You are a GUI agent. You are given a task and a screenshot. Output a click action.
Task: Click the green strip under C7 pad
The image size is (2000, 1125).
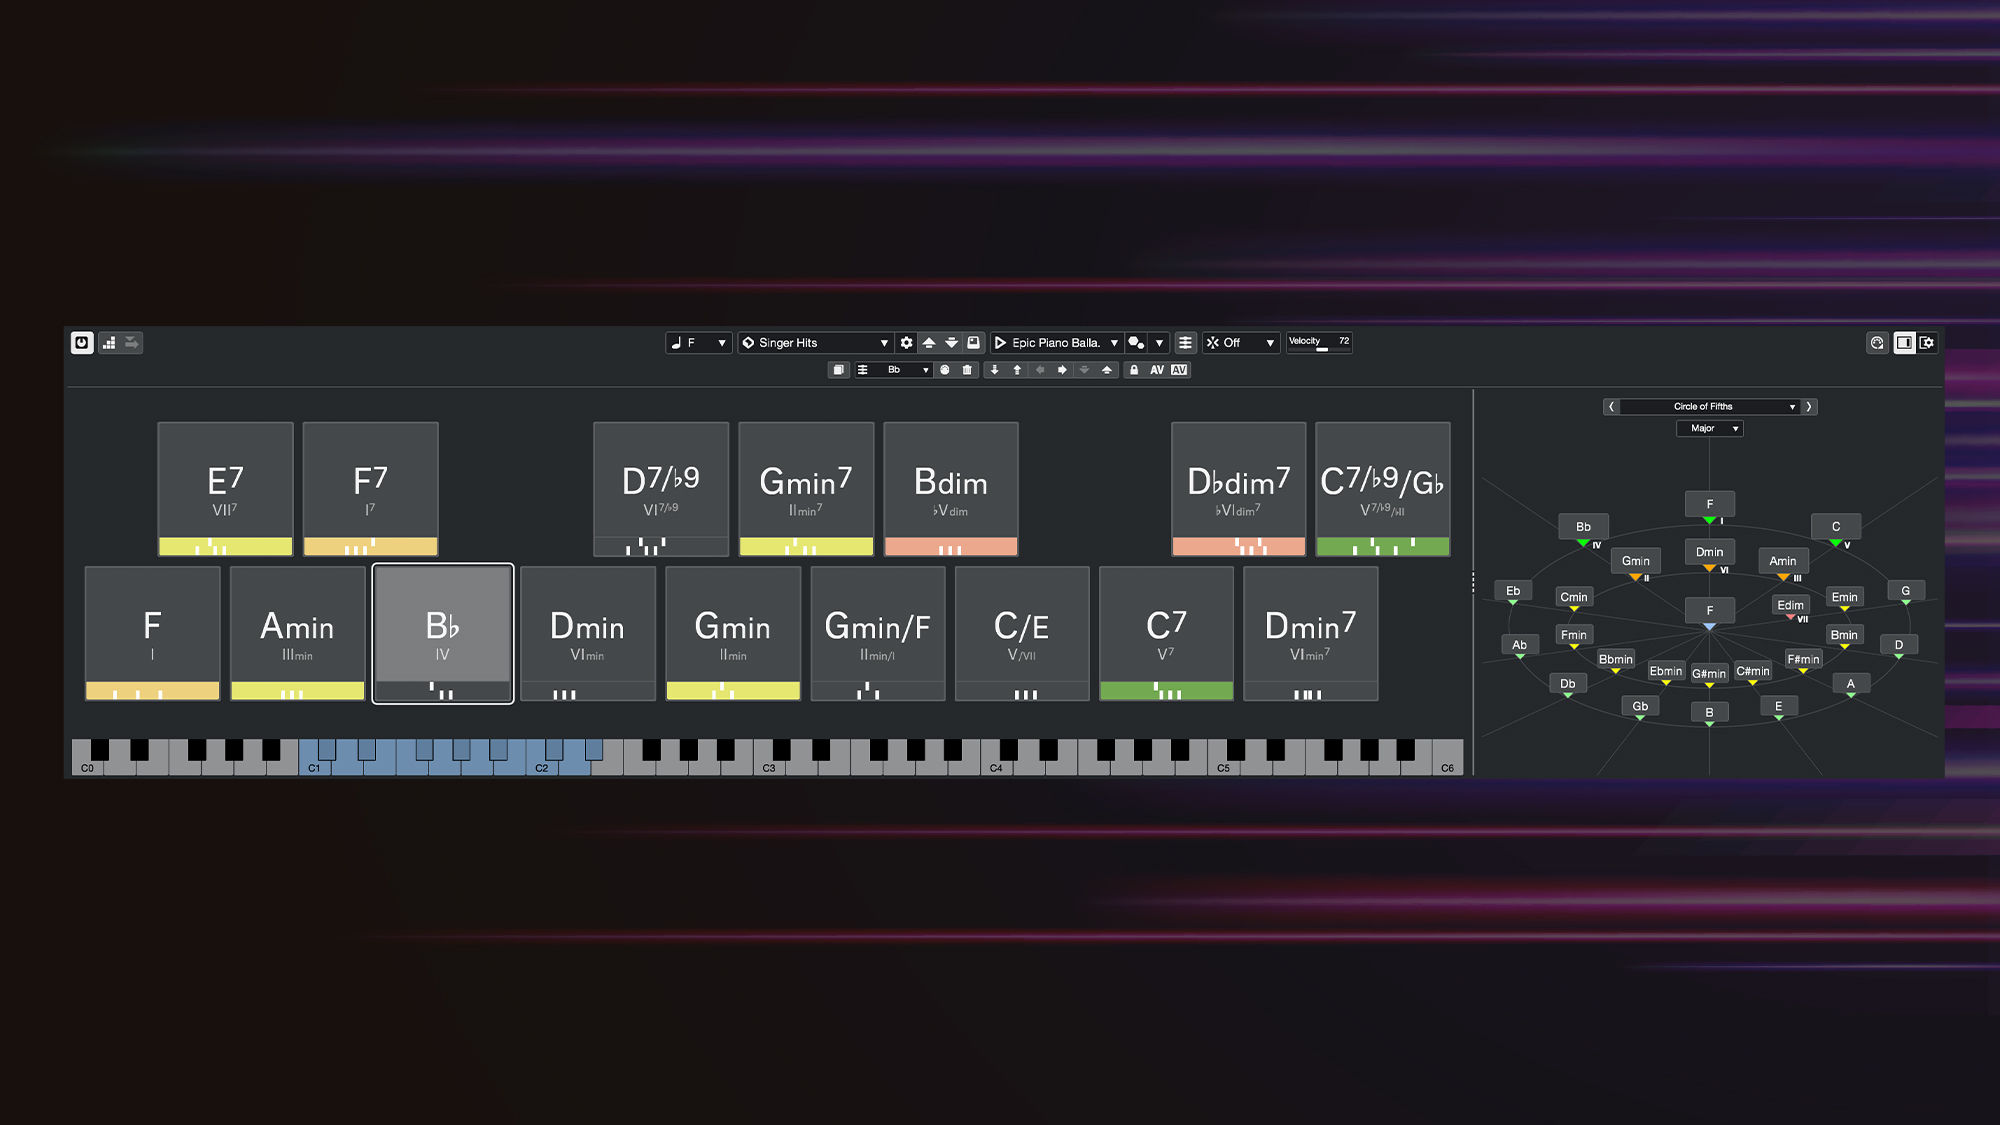[x=1166, y=691]
